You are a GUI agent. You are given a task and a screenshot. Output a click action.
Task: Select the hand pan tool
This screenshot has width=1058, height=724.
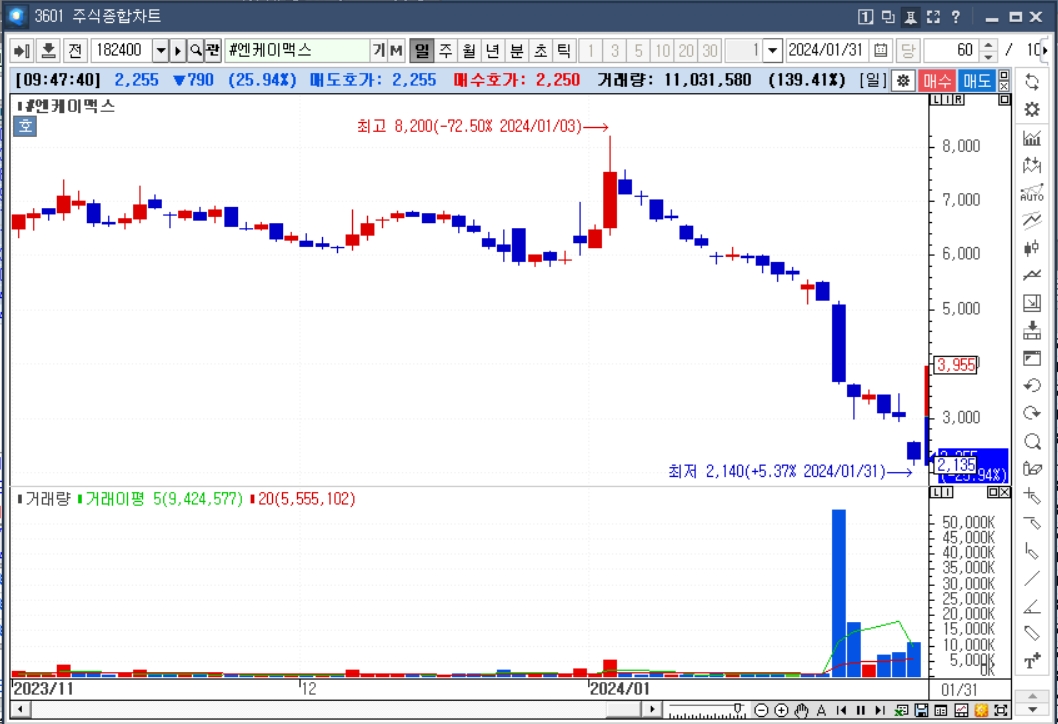pos(801,710)
